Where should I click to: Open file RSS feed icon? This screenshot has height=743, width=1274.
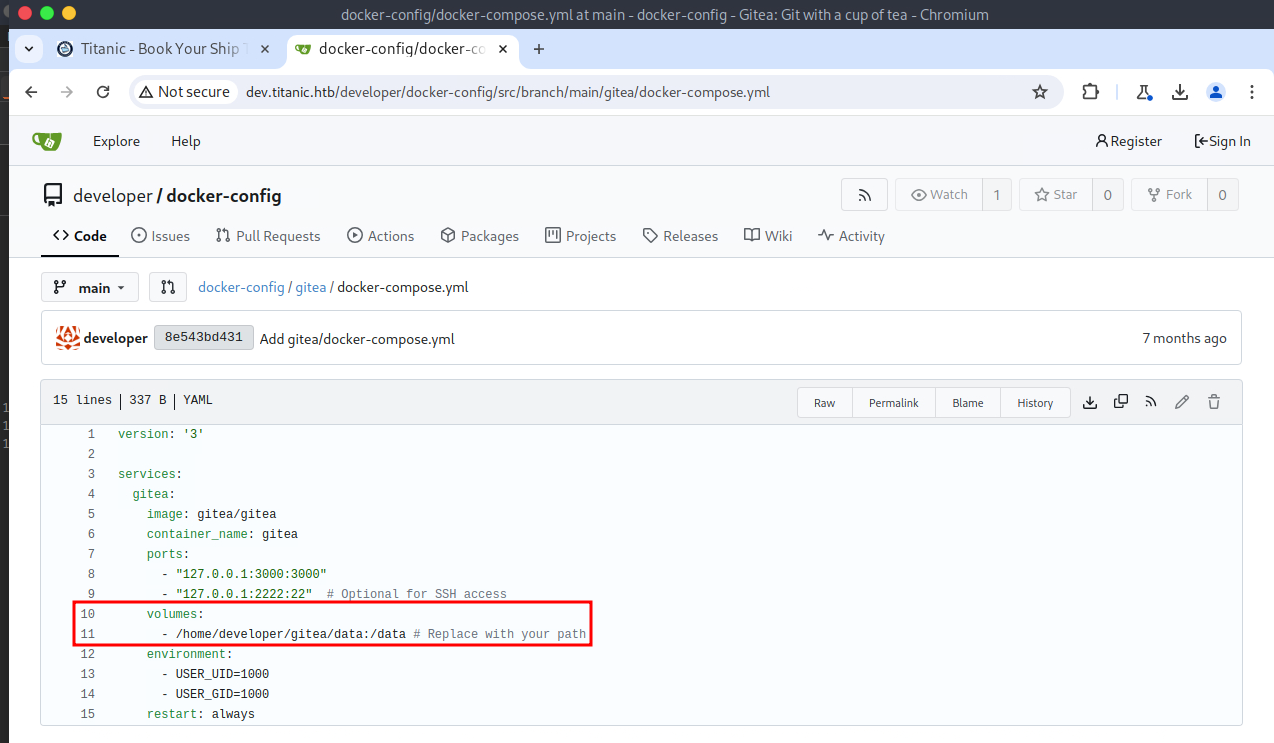tap(1151, 402)
